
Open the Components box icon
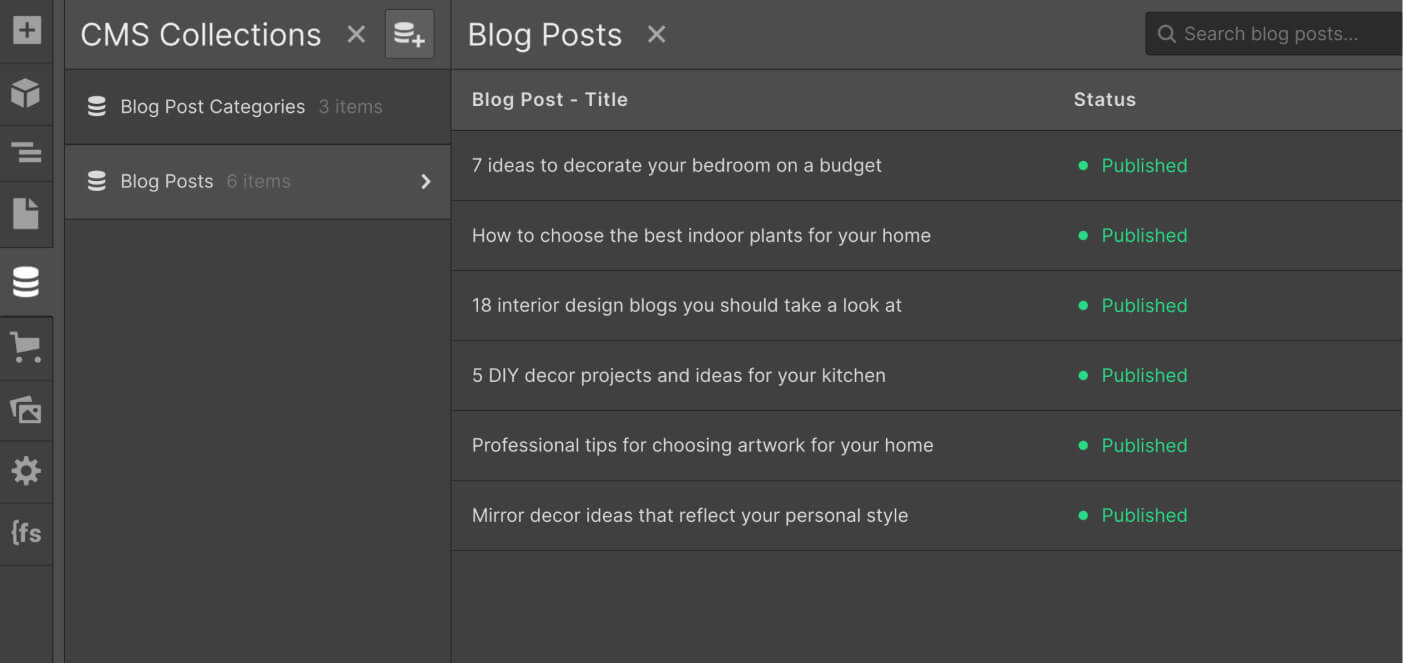tap(26, 93)
